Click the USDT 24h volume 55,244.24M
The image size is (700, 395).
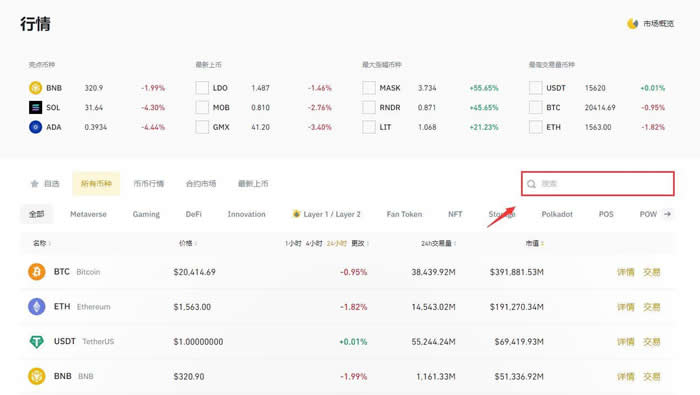tap(433, 341)
